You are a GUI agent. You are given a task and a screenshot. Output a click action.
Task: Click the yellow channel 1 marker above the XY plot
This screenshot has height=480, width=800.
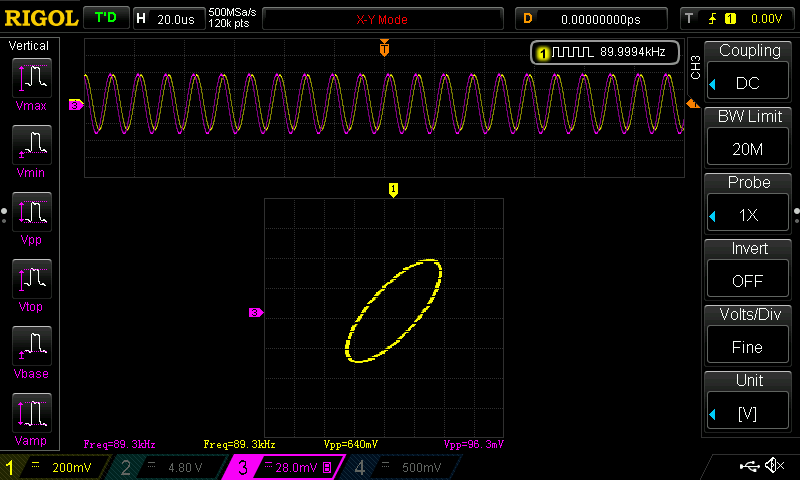tap(393, 190)
